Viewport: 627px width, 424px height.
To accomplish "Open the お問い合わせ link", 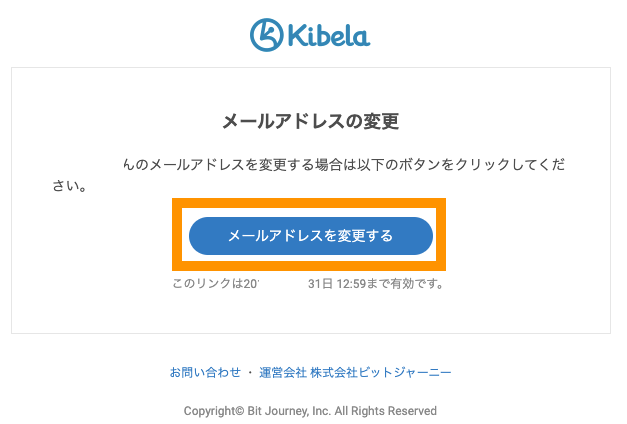I will point(205,372).
